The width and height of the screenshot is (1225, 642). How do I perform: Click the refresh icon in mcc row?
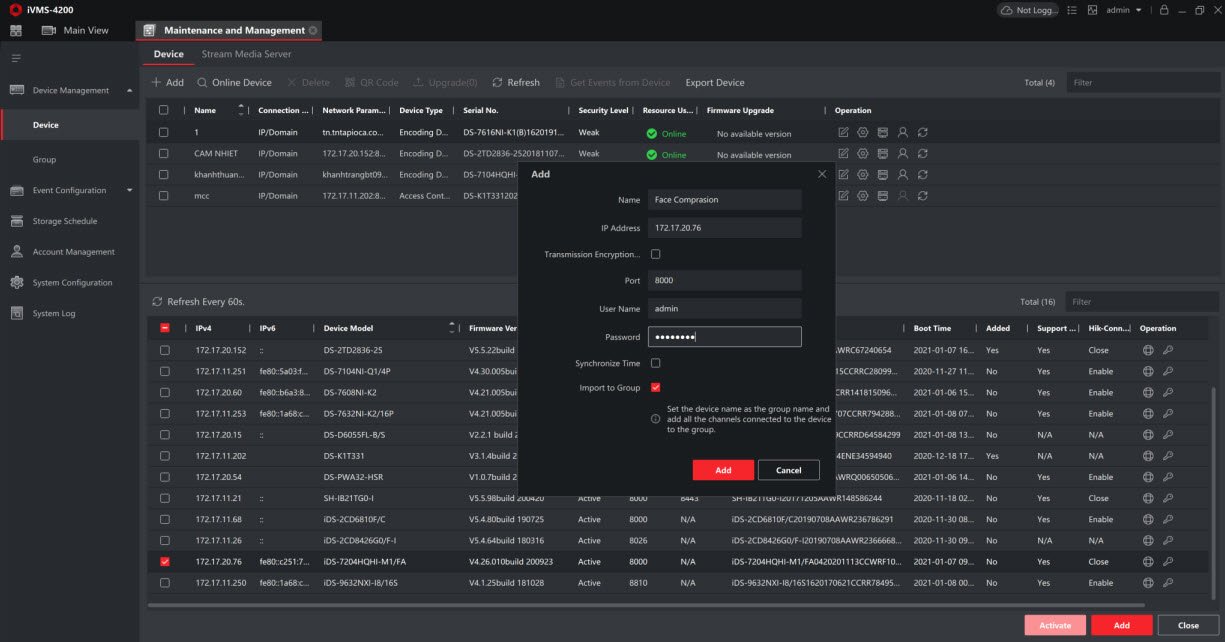pyautogui.click(x=922, y=196)
